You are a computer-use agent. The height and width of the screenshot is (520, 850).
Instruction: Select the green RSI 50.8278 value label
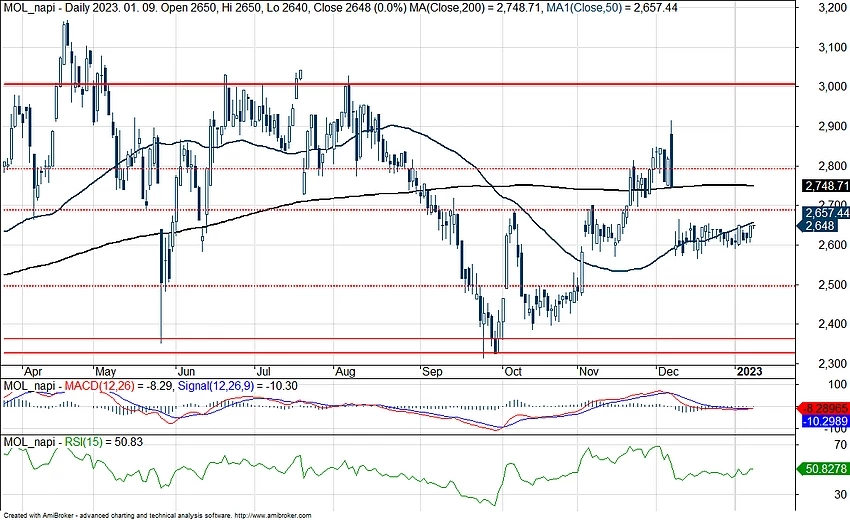coord(825,468)
